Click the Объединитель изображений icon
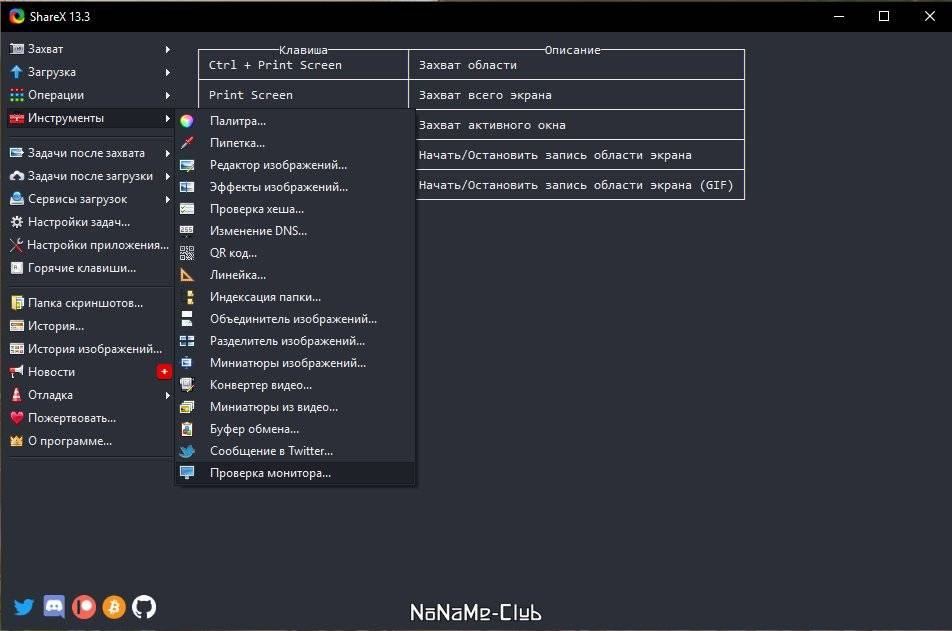The width and height of the screenshot is (952, 631). pos(187,319)
